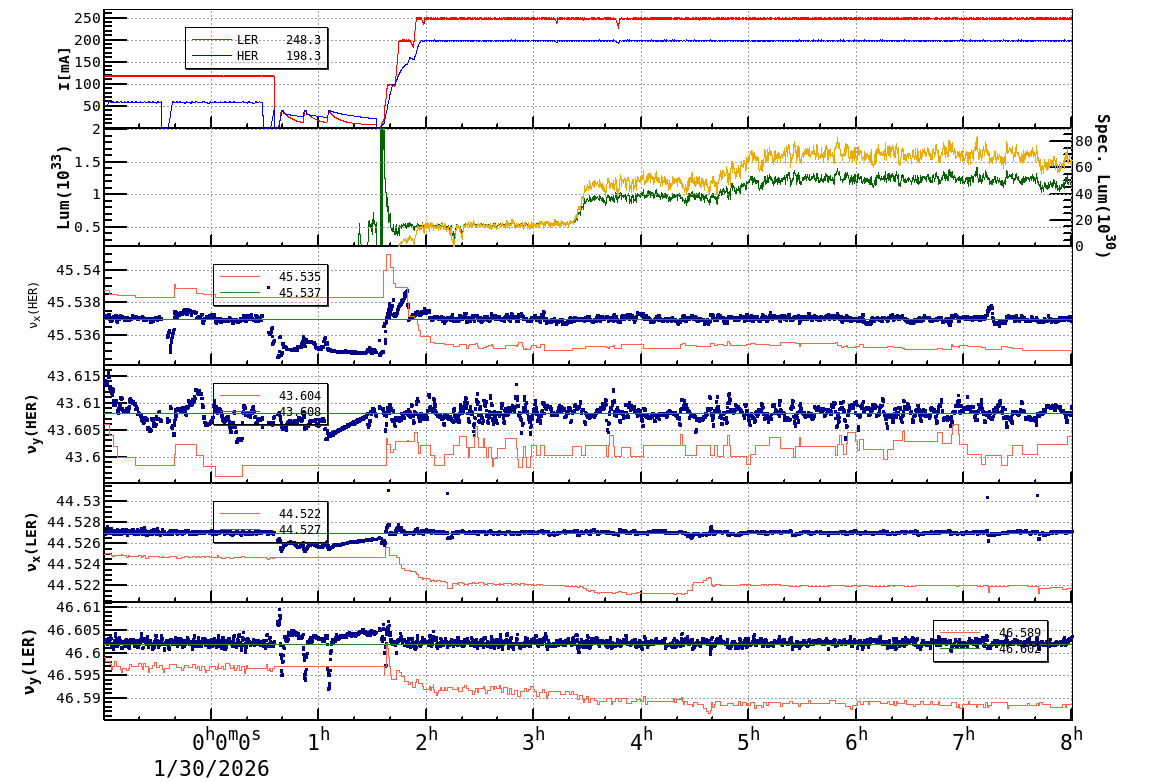Viewport: 1154px width, 782px height.
Task: Click the 46.589 legend value
Action: tap(1020, 633)
